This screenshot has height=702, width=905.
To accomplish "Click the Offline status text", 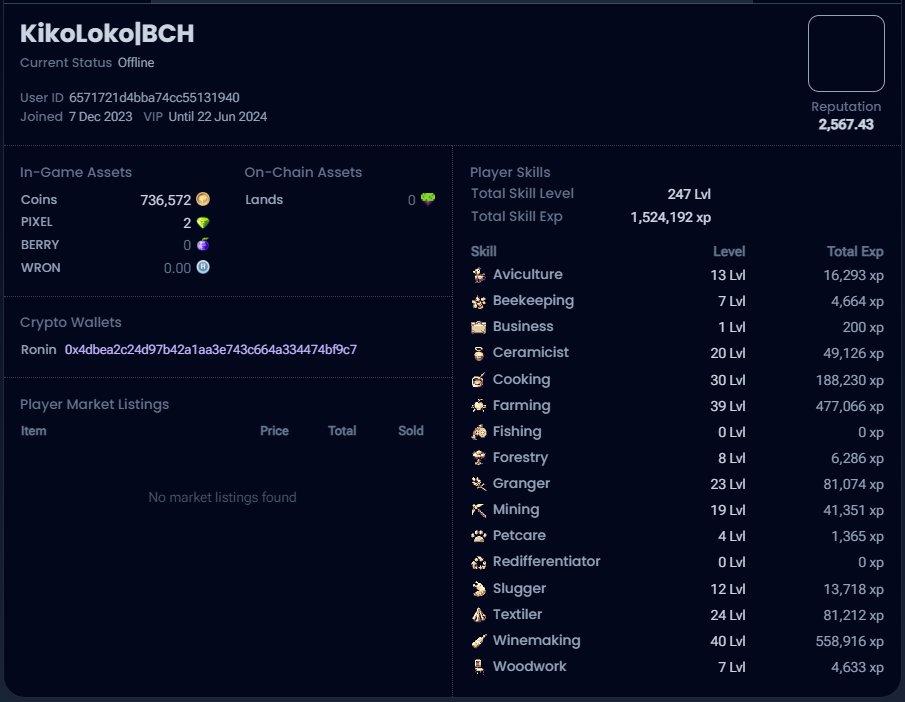I will pyautogui.click(x=136, y=63).
